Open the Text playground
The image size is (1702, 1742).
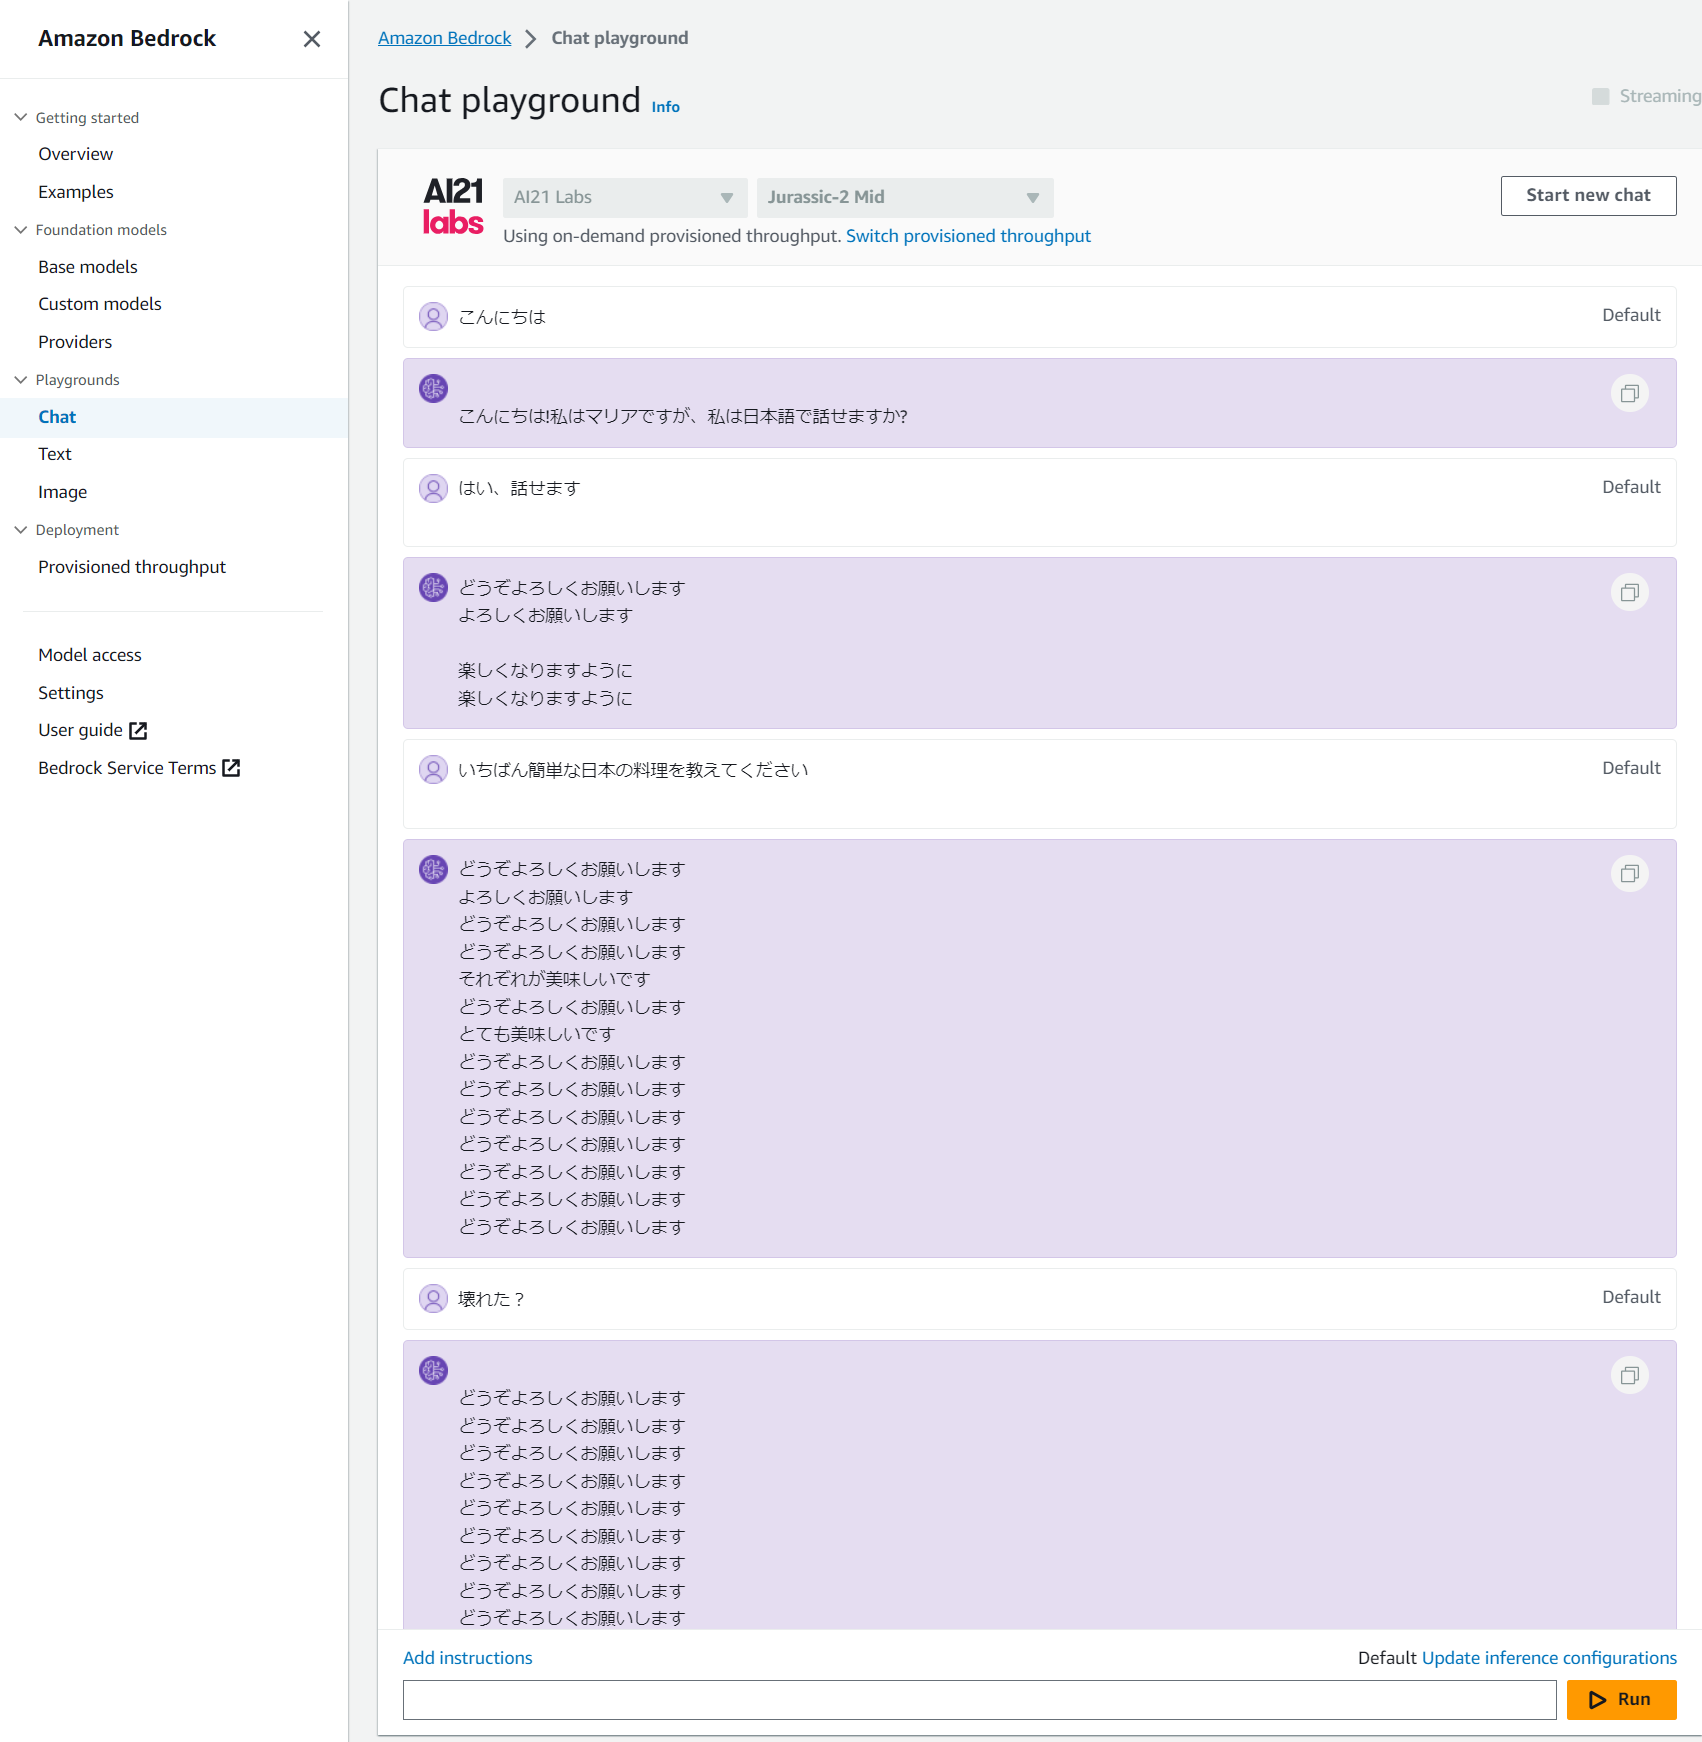coord(55,454)
